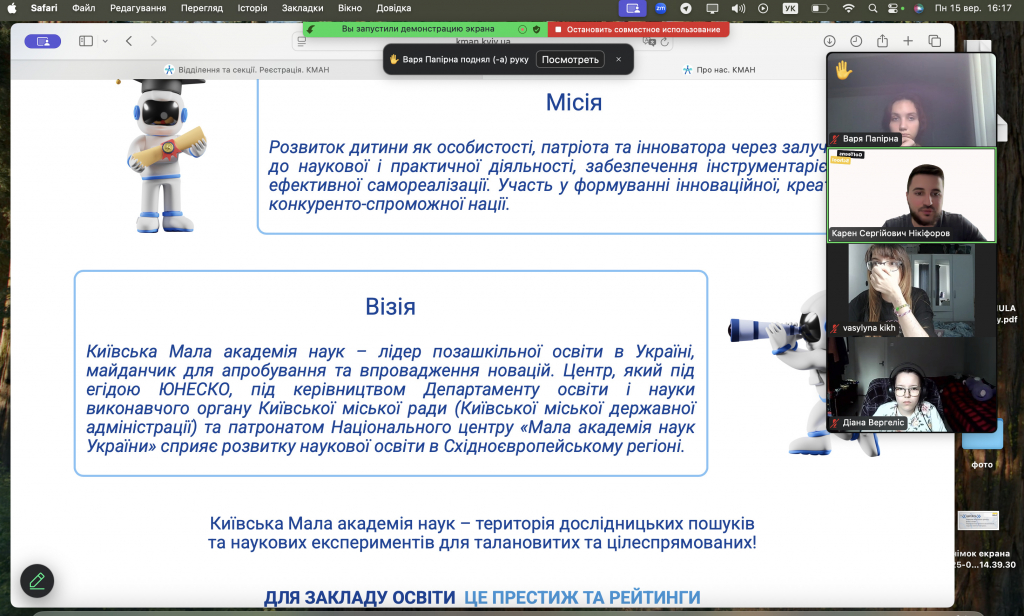
Task: Open the battery status menu
Action: (x=820, y=8)
